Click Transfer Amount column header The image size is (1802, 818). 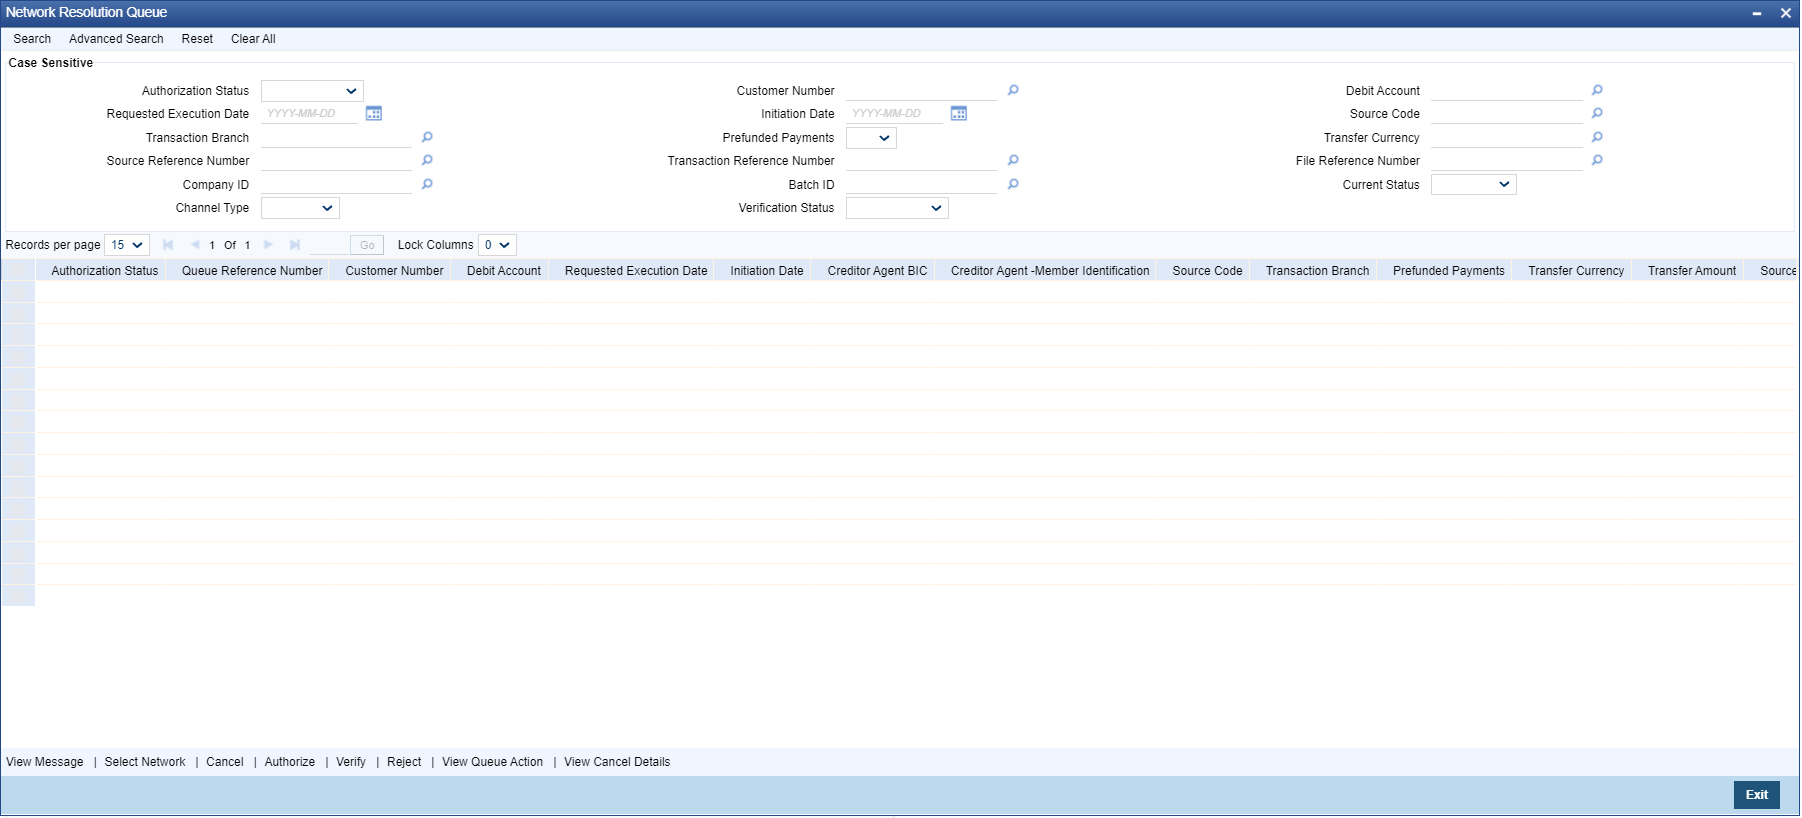point(1692,271)
